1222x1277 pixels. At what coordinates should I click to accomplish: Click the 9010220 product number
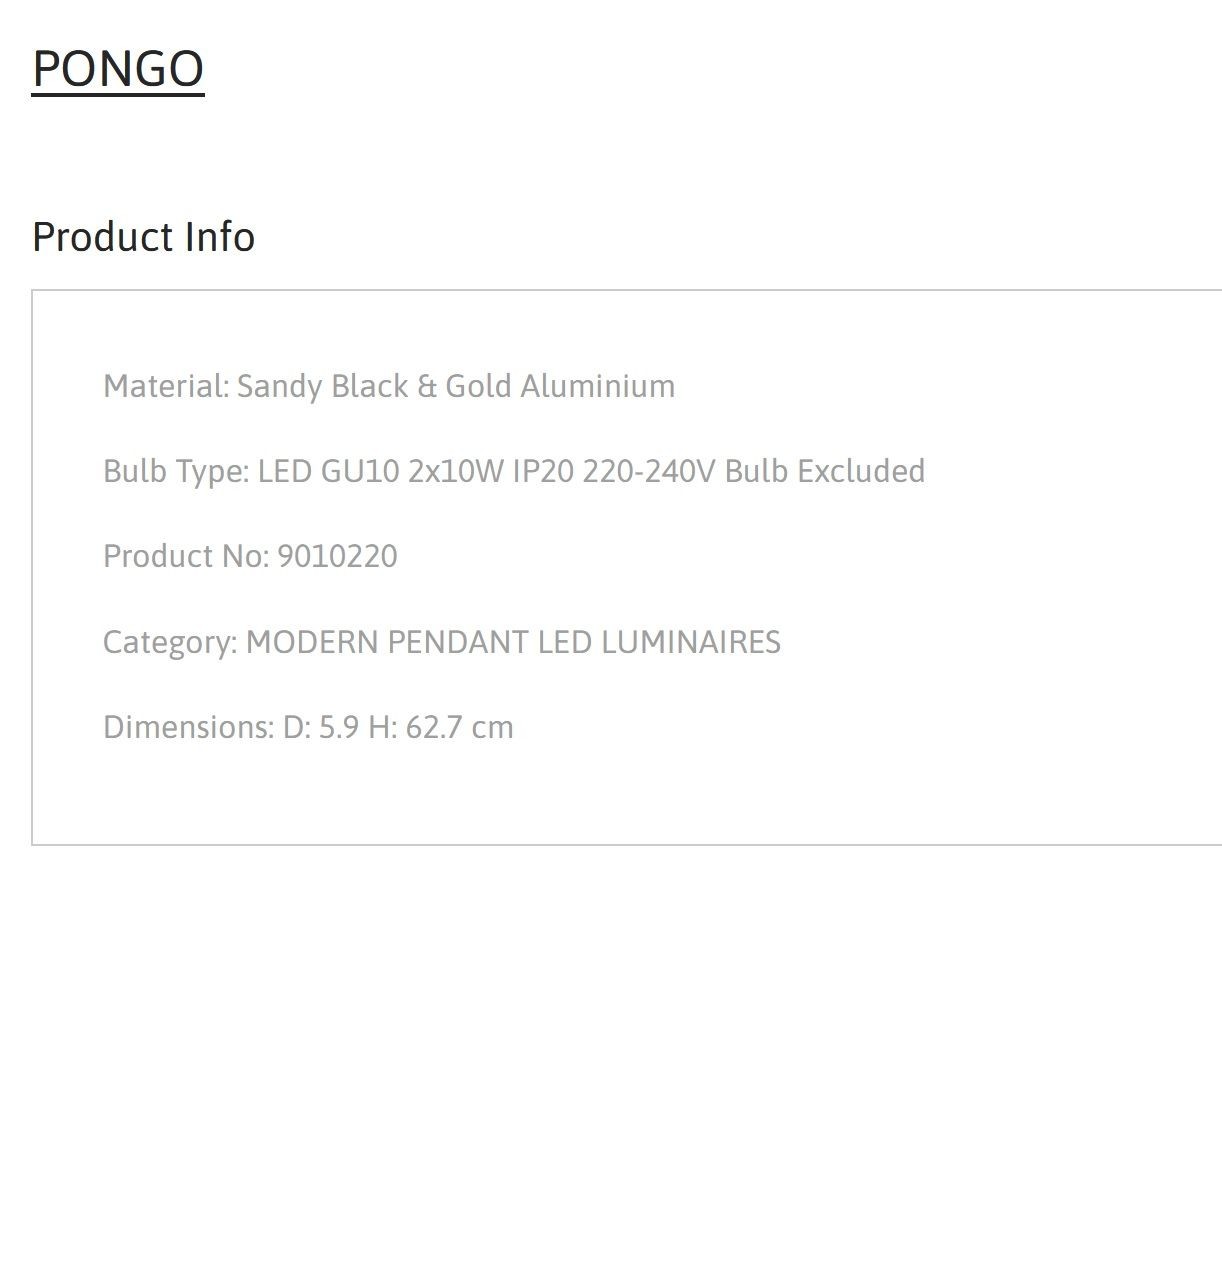337,556
